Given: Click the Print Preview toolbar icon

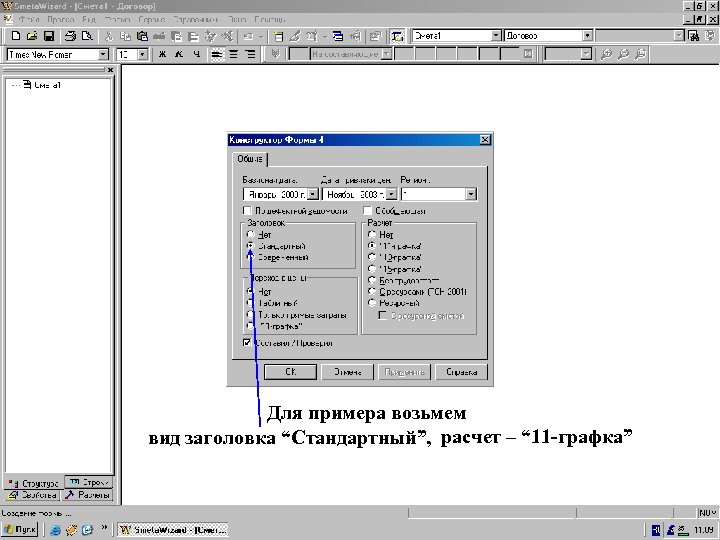Looking at the screenshot, I should pos(87,36).
